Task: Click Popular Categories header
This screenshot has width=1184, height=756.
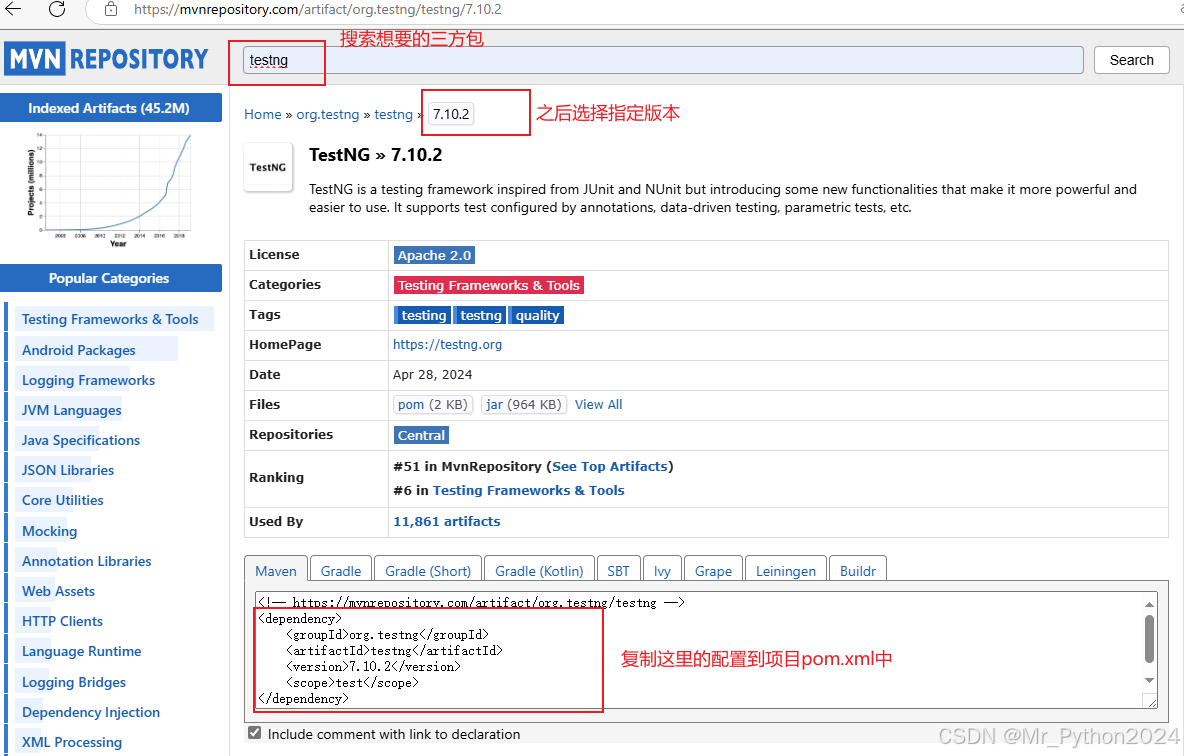Action: [109, 278]
